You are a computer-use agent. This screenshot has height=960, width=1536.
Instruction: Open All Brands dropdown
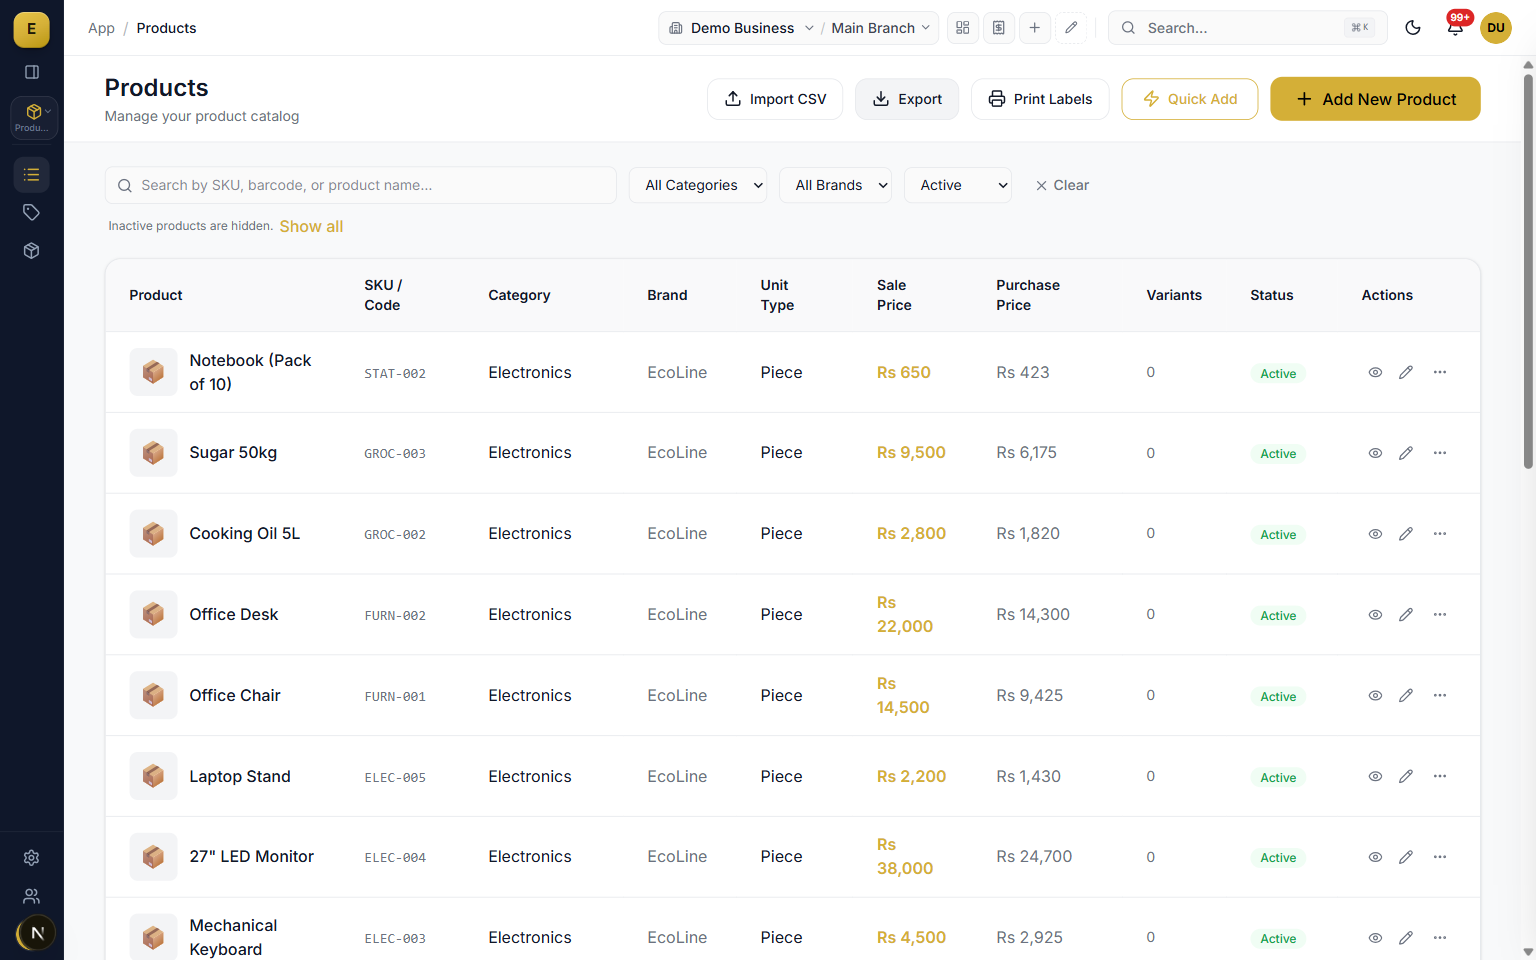[x=835, y=185]
